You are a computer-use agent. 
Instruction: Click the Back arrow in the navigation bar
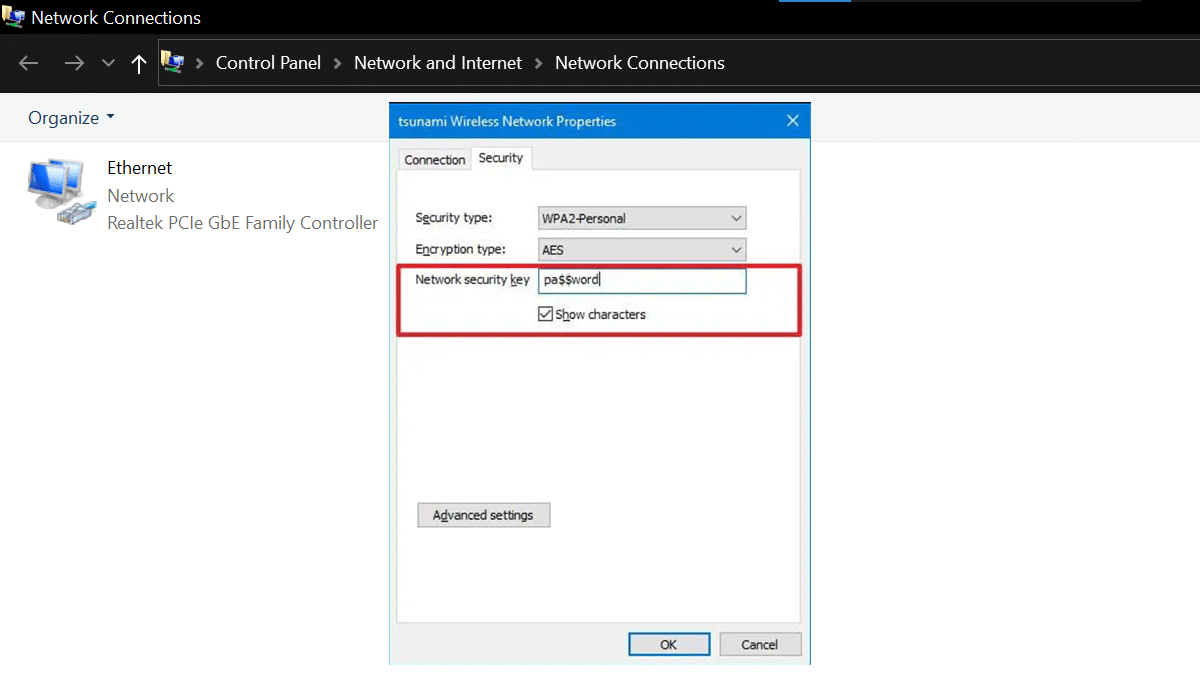coord(28,63)
